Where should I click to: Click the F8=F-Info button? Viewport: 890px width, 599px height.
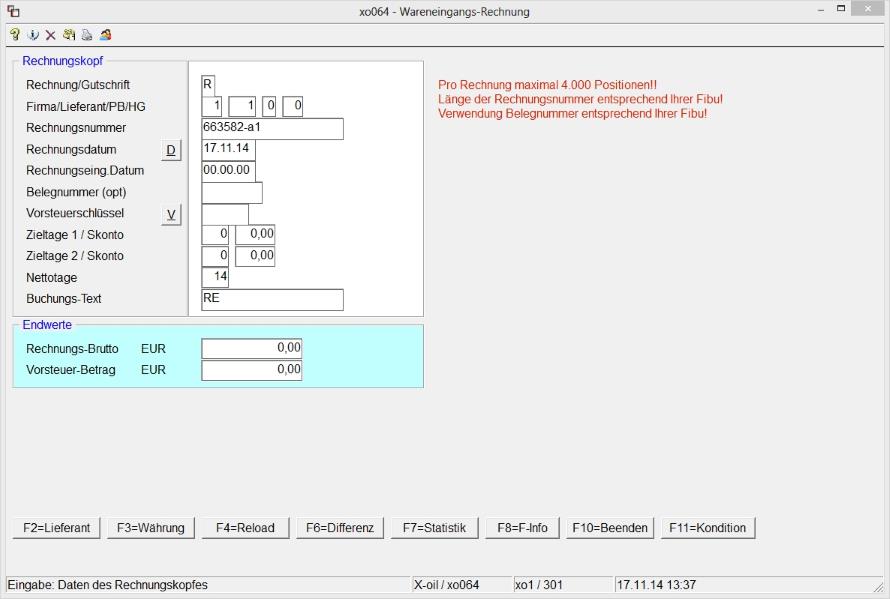click(522, 528)
